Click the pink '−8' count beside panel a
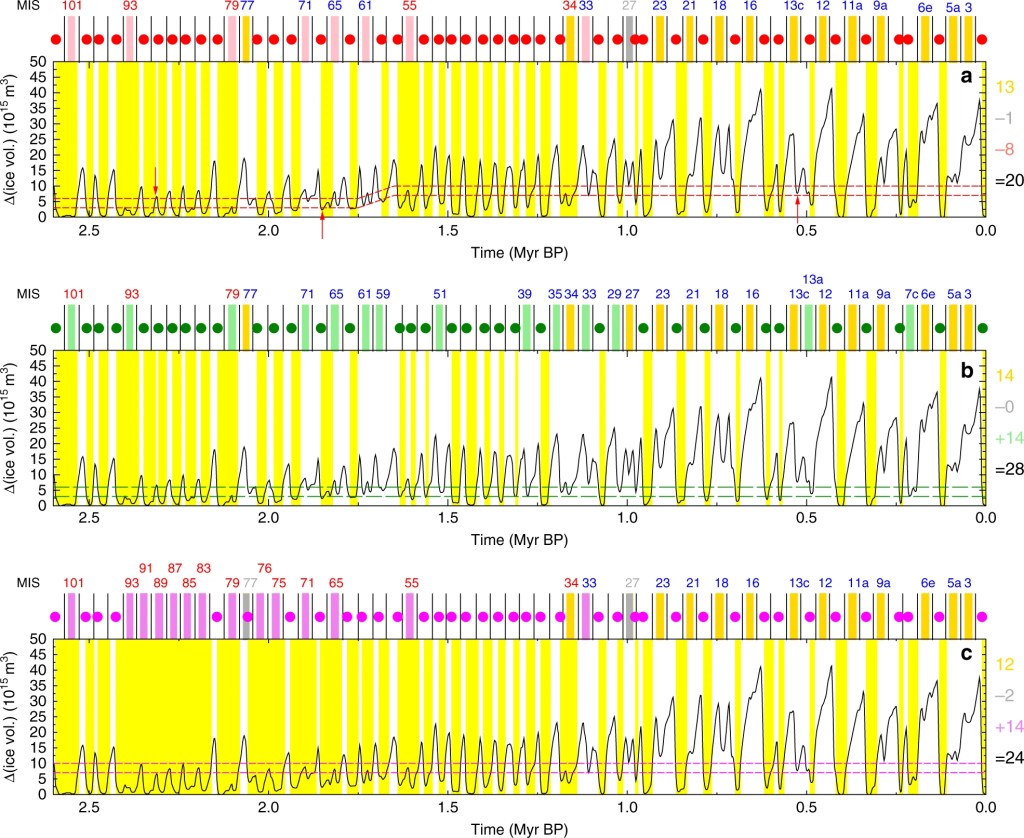The image size is (1024, 838). [x=1007, y=149]
